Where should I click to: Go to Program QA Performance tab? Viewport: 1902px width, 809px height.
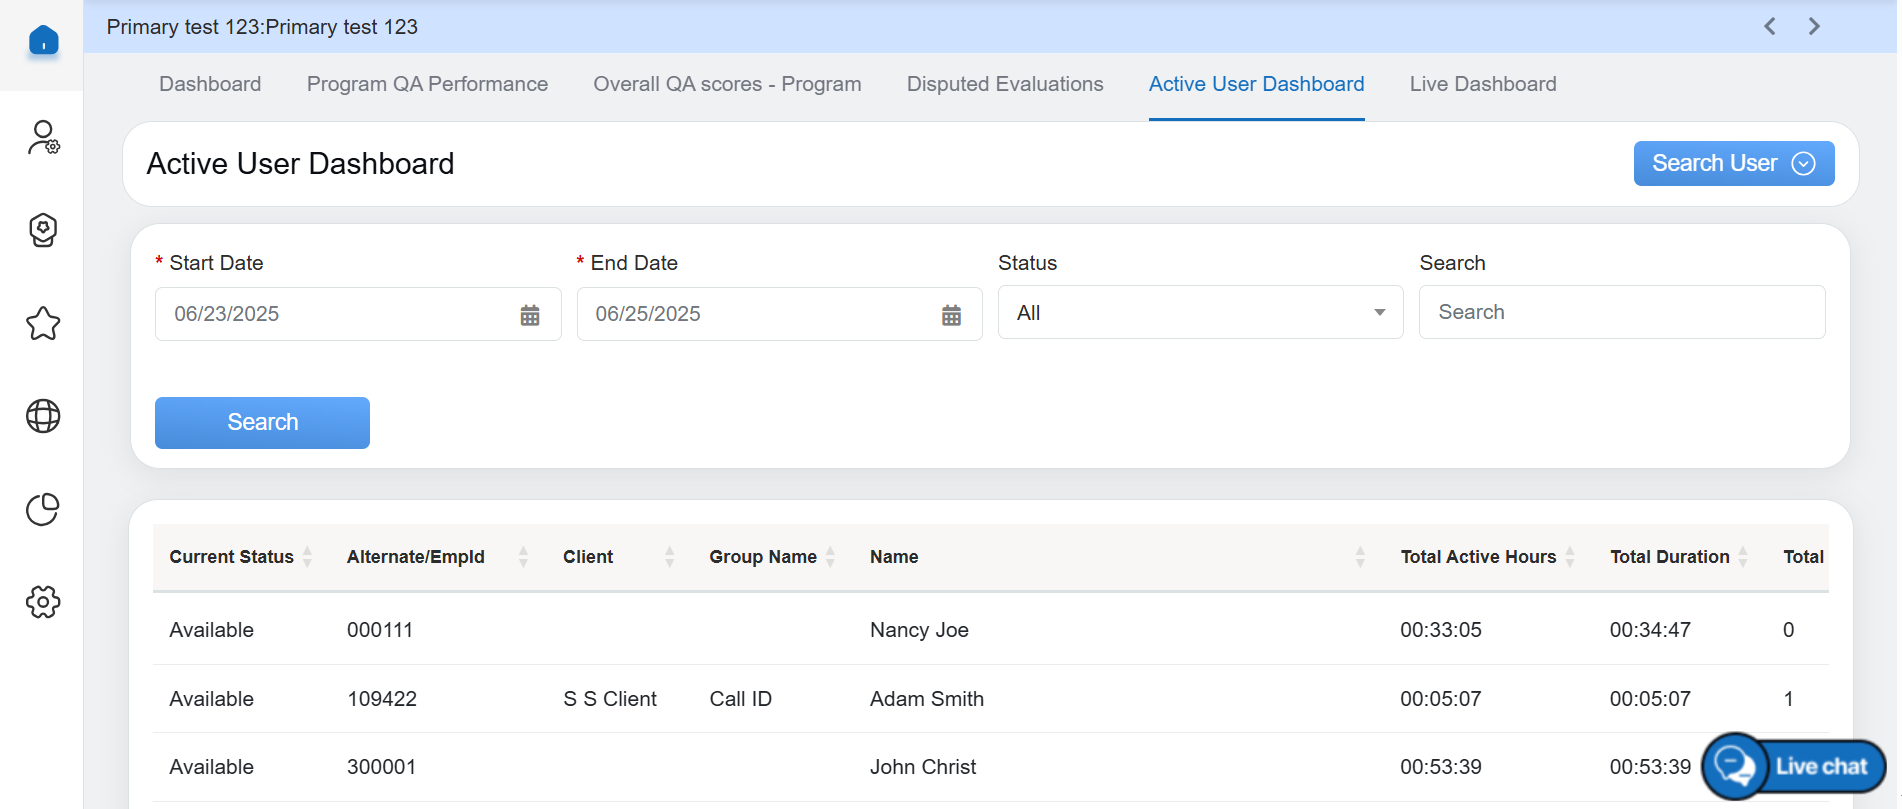(427, 84)
